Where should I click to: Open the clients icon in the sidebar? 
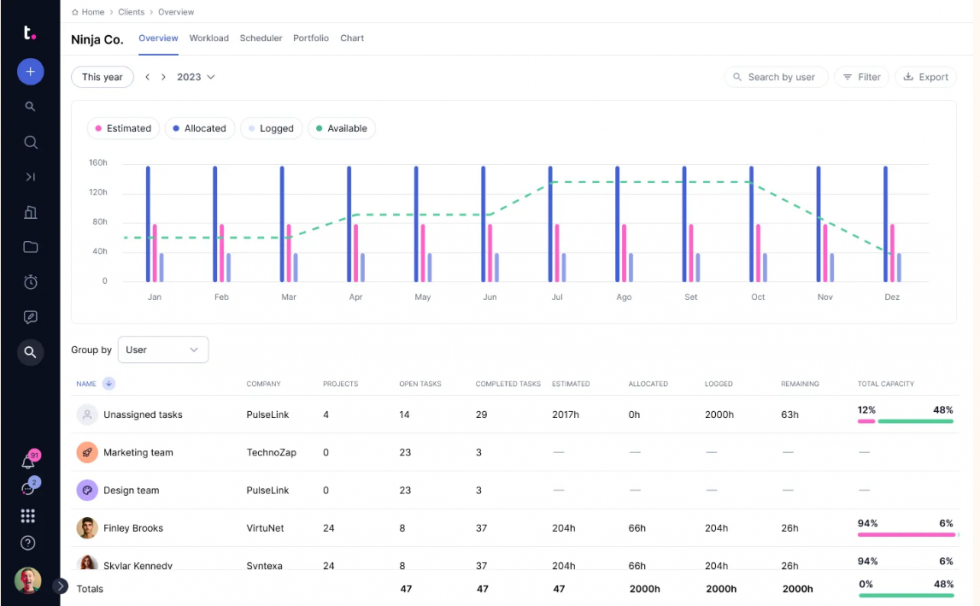coord(30,212)
